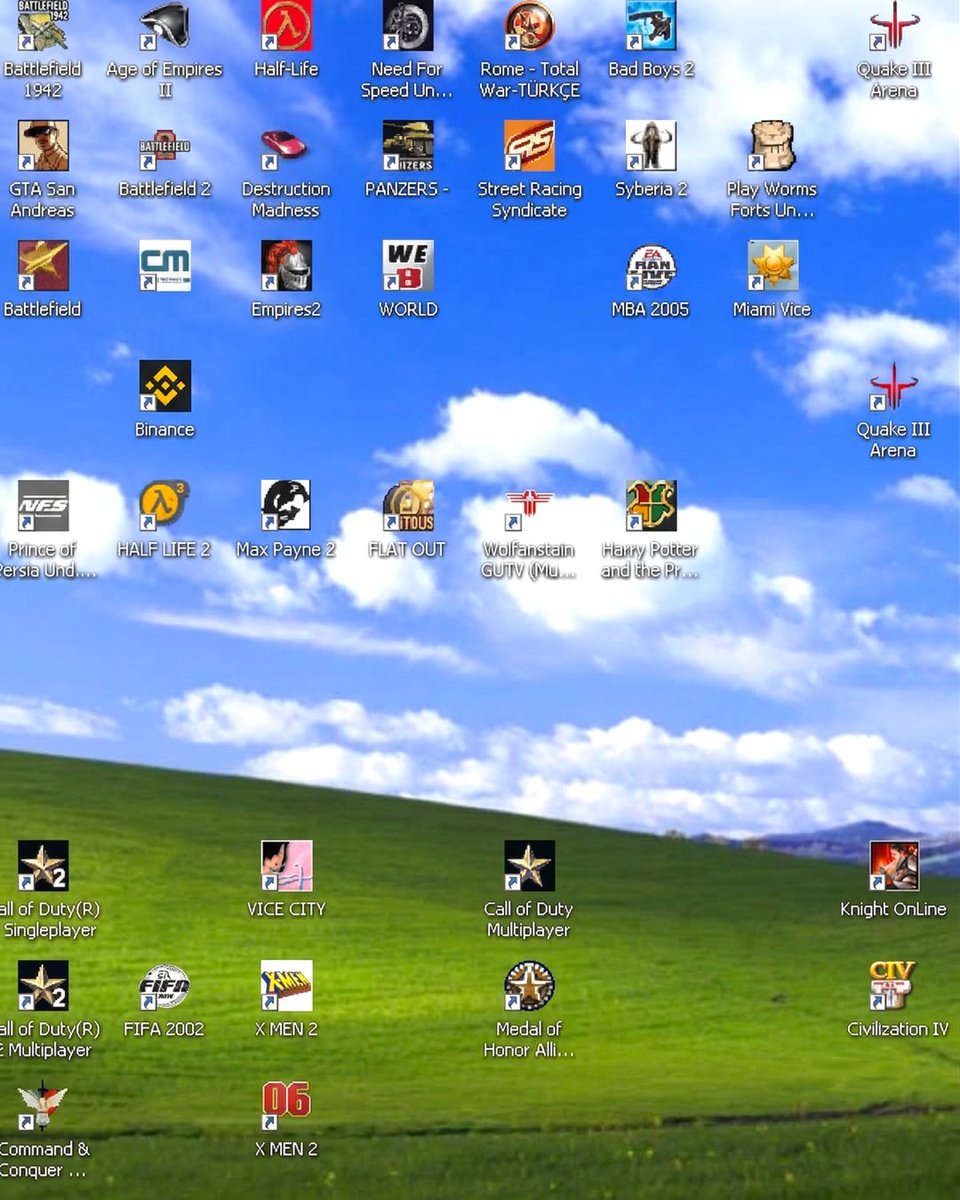Select the MBA 2005 icon

tap(651, 266)
